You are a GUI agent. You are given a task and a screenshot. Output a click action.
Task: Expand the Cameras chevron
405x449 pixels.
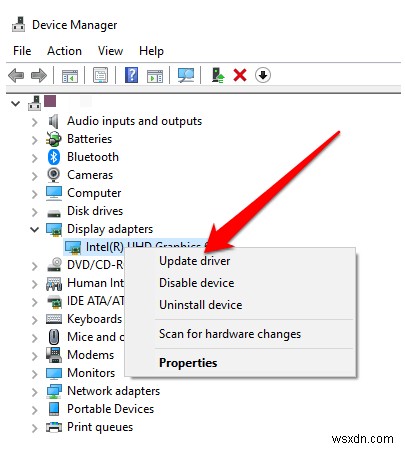pos(35,176)
